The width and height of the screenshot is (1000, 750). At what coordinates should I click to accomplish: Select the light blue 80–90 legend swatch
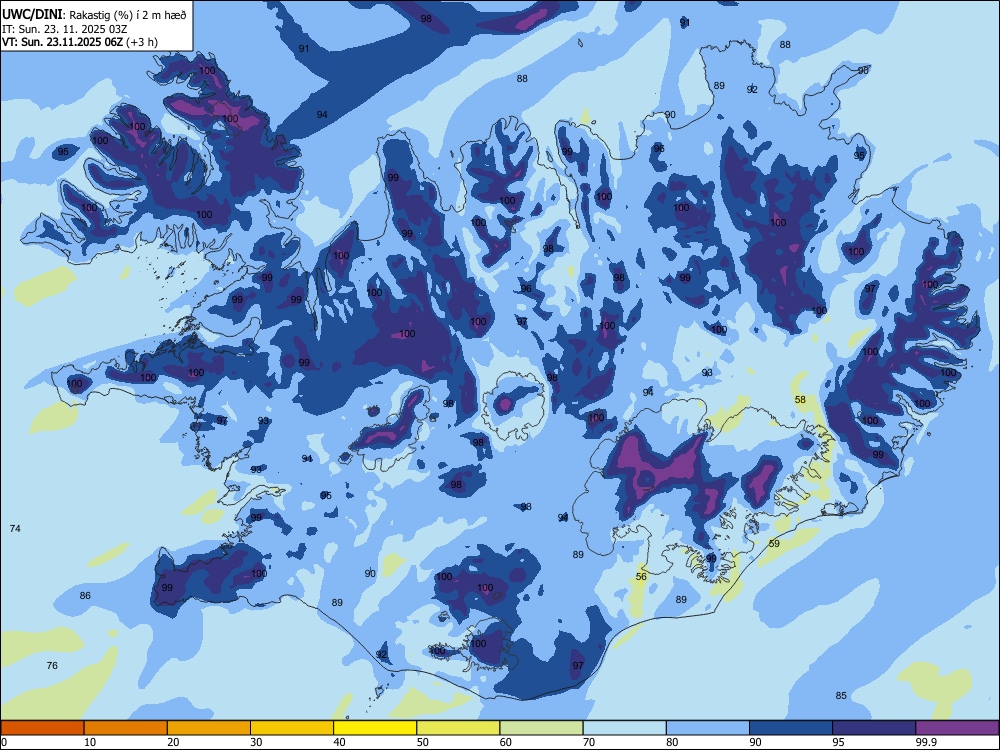click(x=708, y=728)
